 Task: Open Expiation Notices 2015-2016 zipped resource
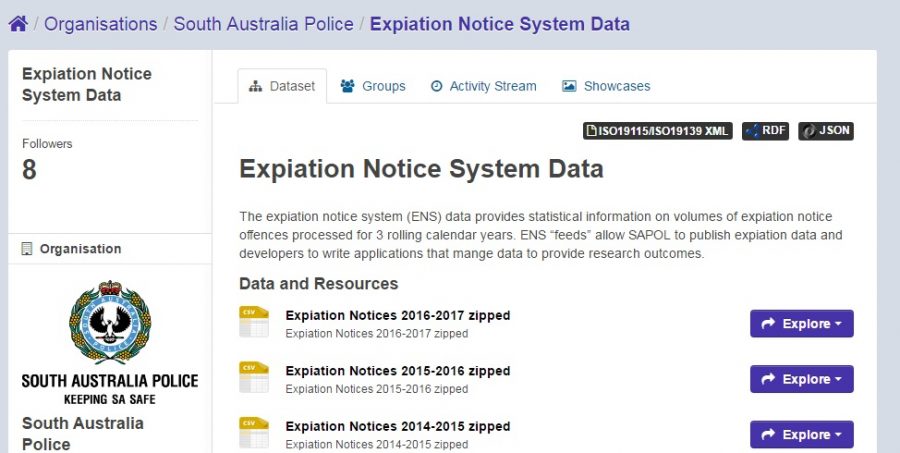(398, 371)
